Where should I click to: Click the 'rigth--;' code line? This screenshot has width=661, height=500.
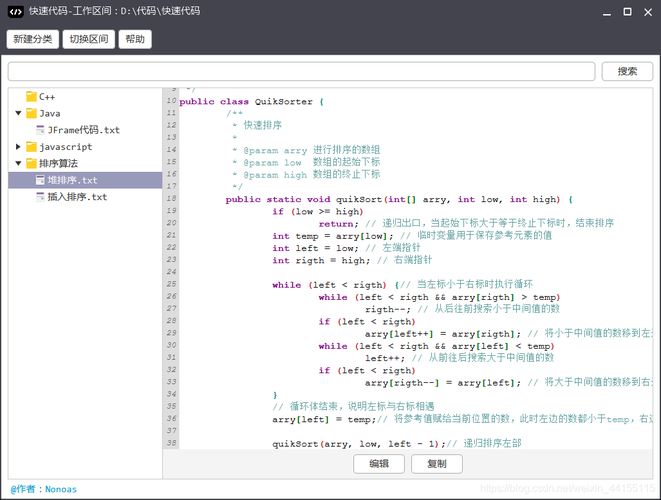pos(388,309)
